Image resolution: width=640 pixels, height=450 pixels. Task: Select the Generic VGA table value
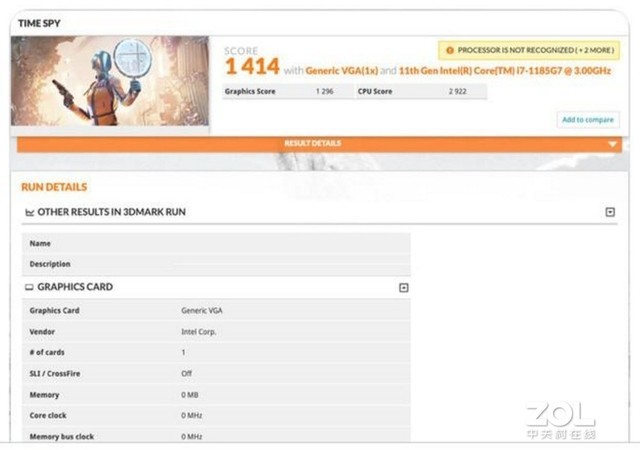[202, 311]
